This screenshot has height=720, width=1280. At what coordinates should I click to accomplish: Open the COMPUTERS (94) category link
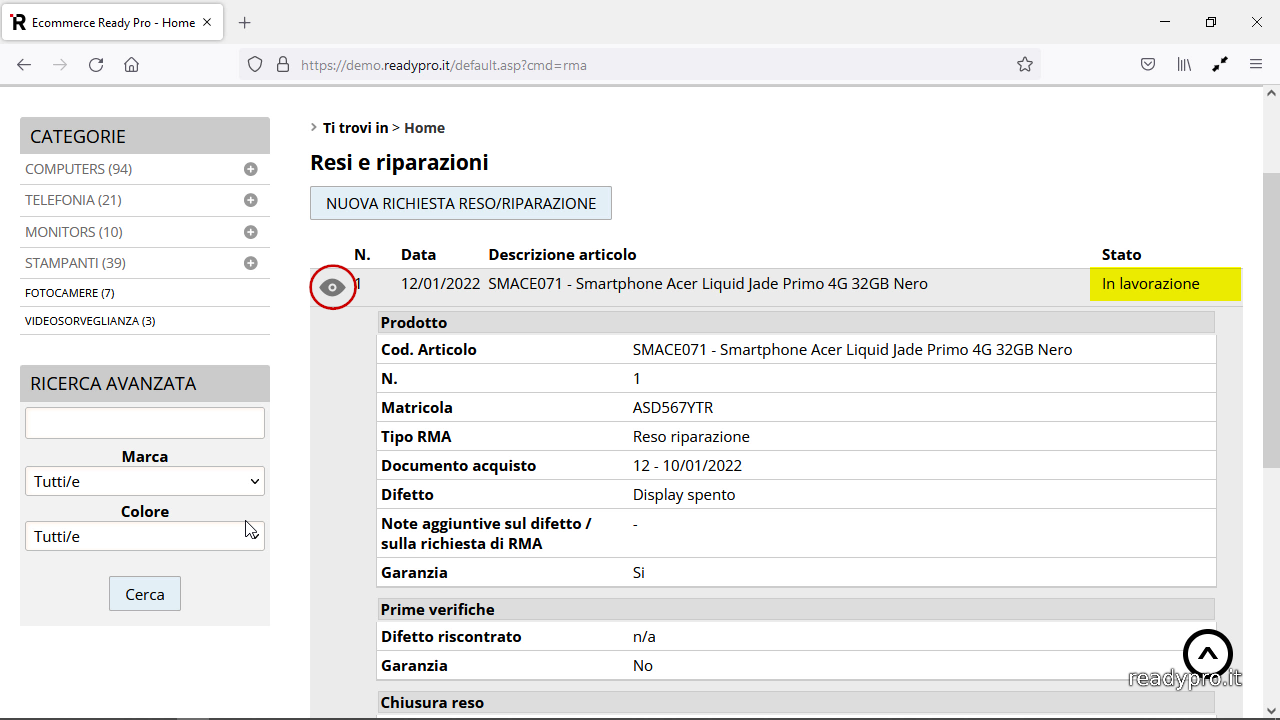pos(79,169)
